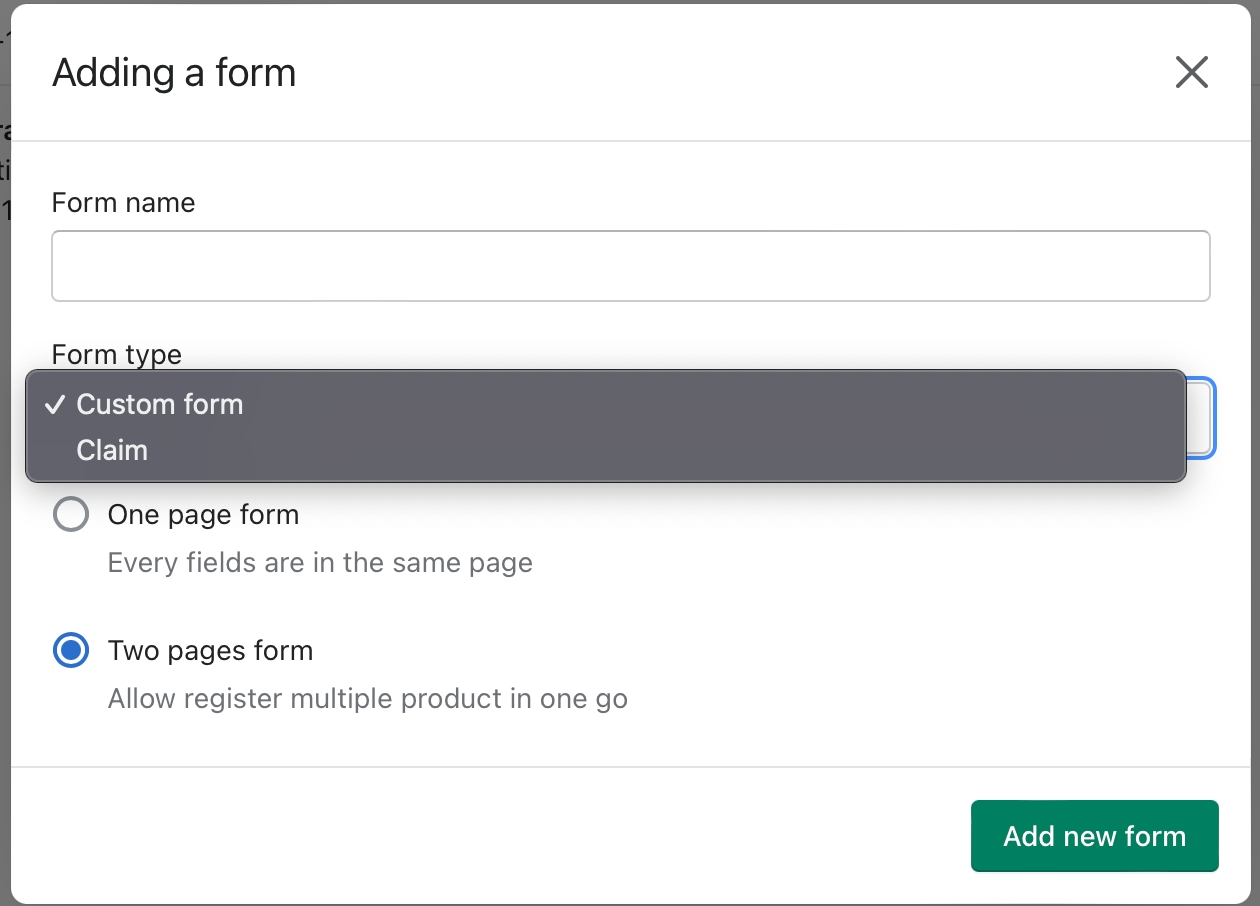Screen dimensions: 1260x906
Task: Click the Form type field label
Action: (116, 355)
